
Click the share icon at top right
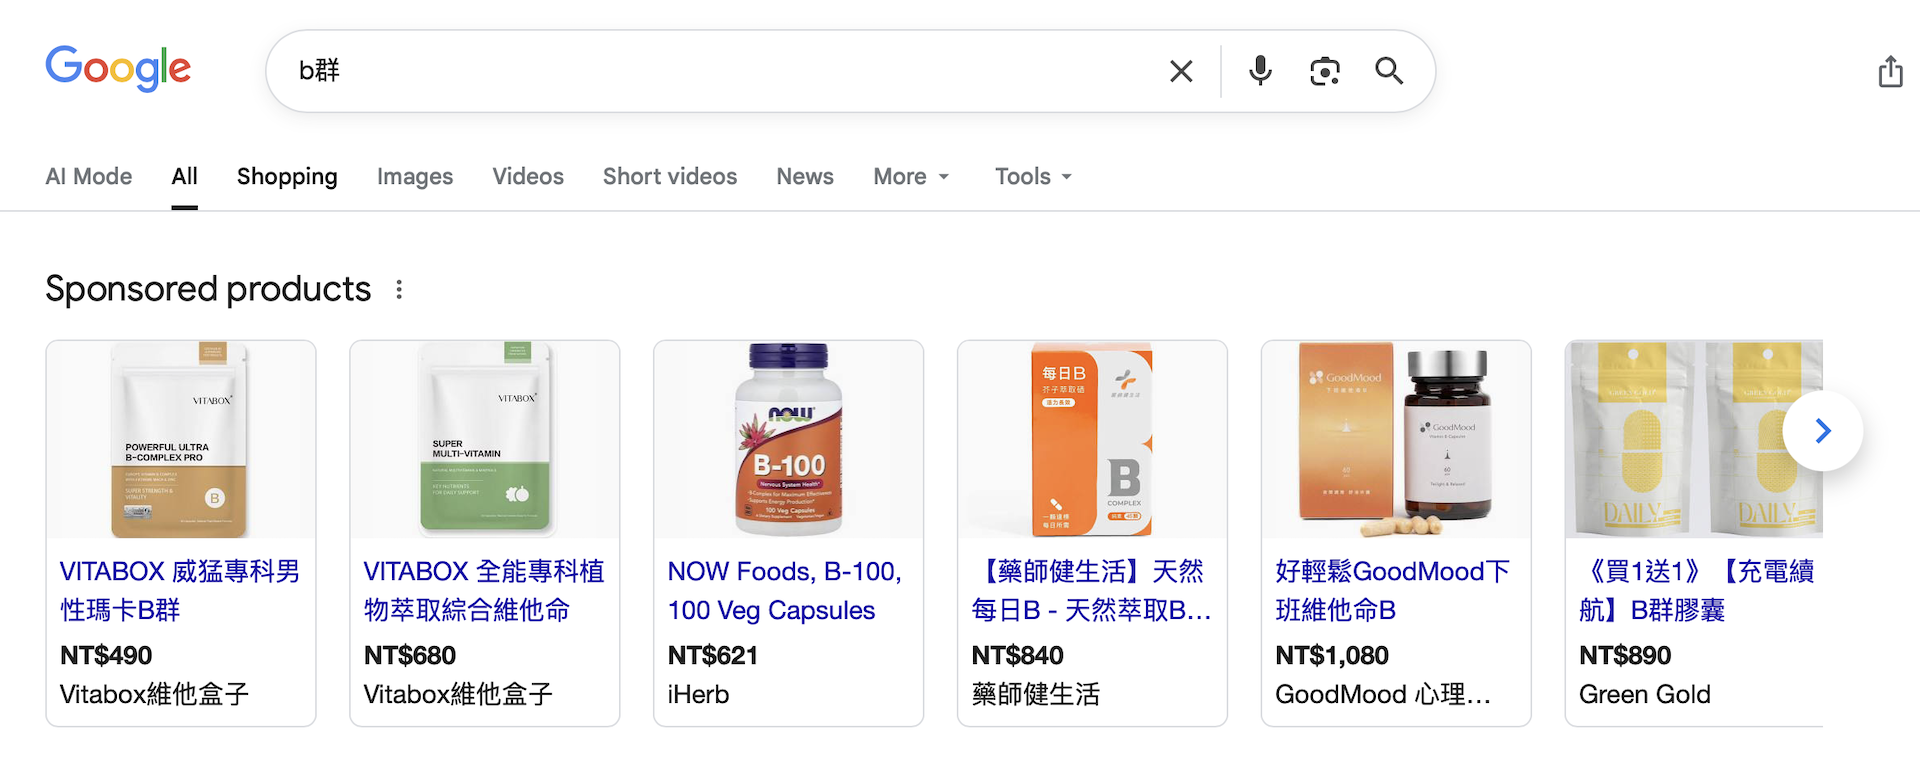(1889, 70)
